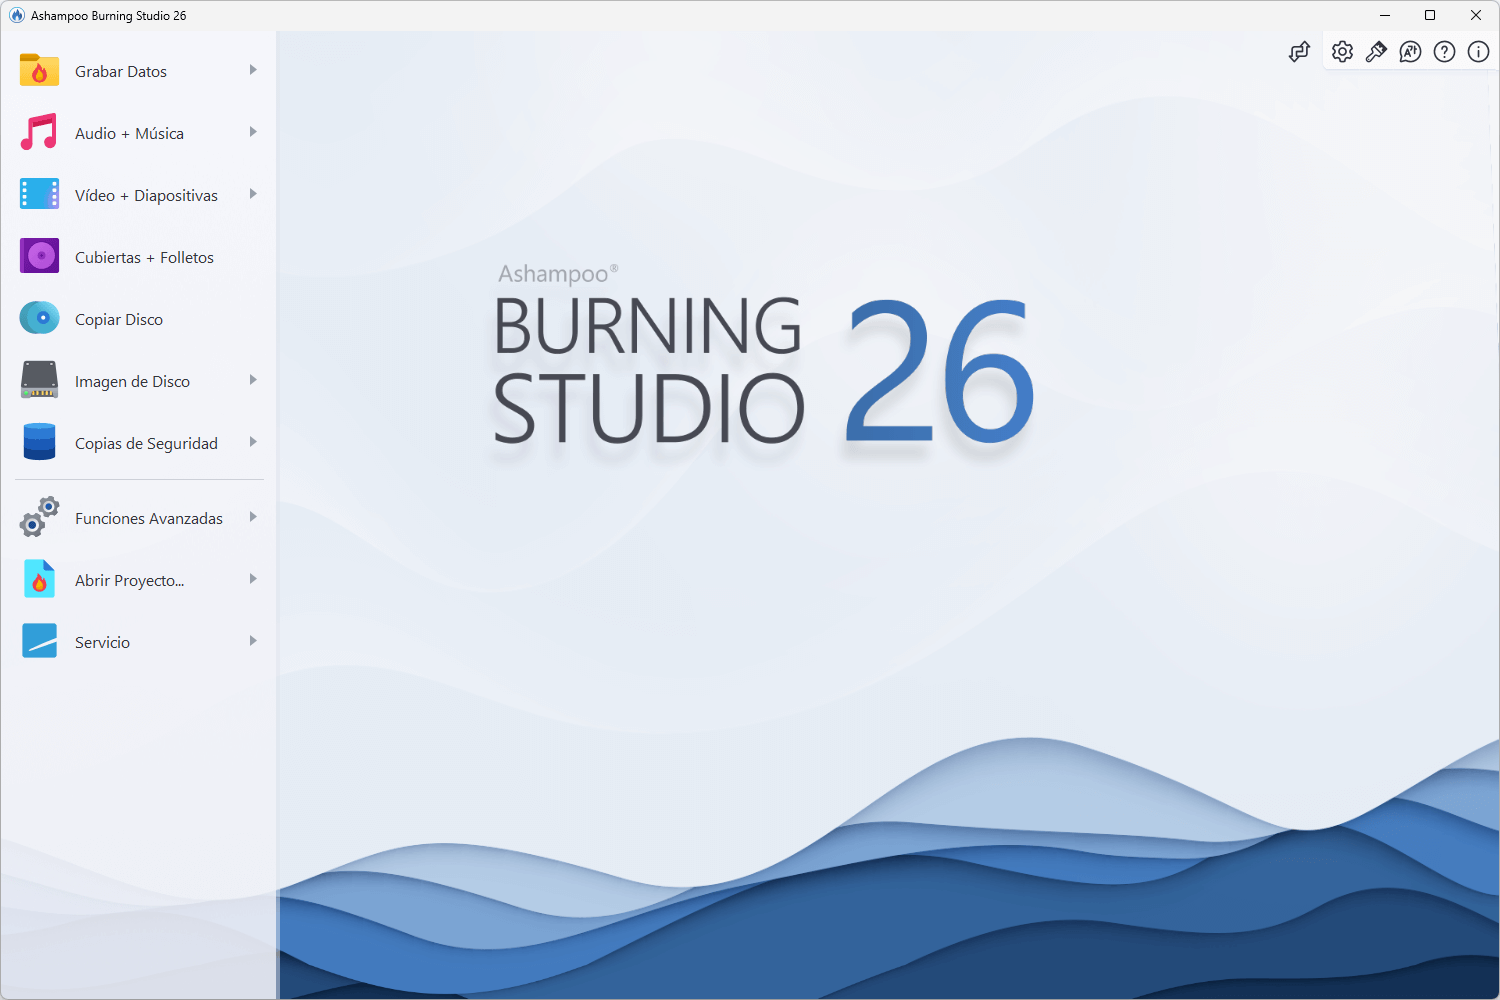This screenshot has width=1500, height=1000.
Task: Expand the Vídeo + Diapositivas submenu arrow
Action: pos(253,194)
